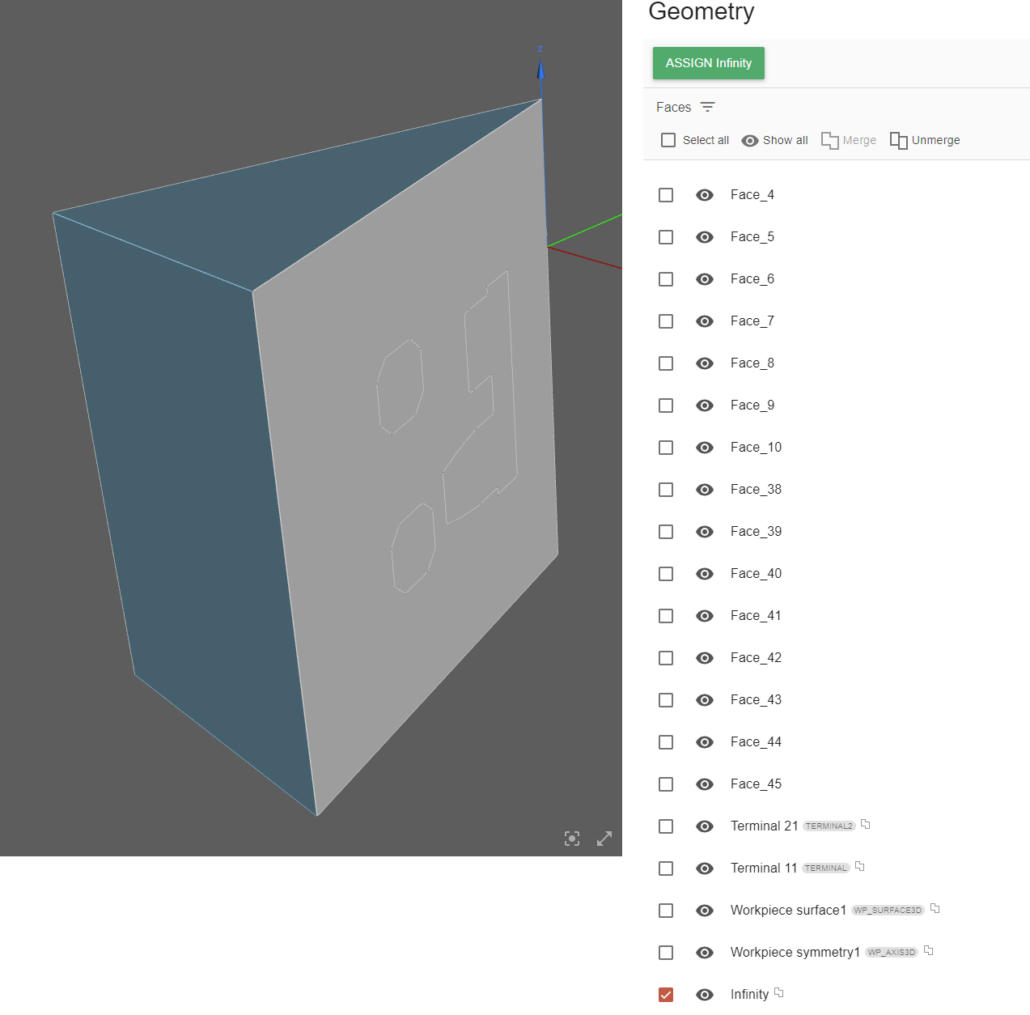The height and width of the screenshot is (1015, 1030).
Task: Click the copy icon next to Terminal 21
Action: pyautogui.click(x=866, y=825)
